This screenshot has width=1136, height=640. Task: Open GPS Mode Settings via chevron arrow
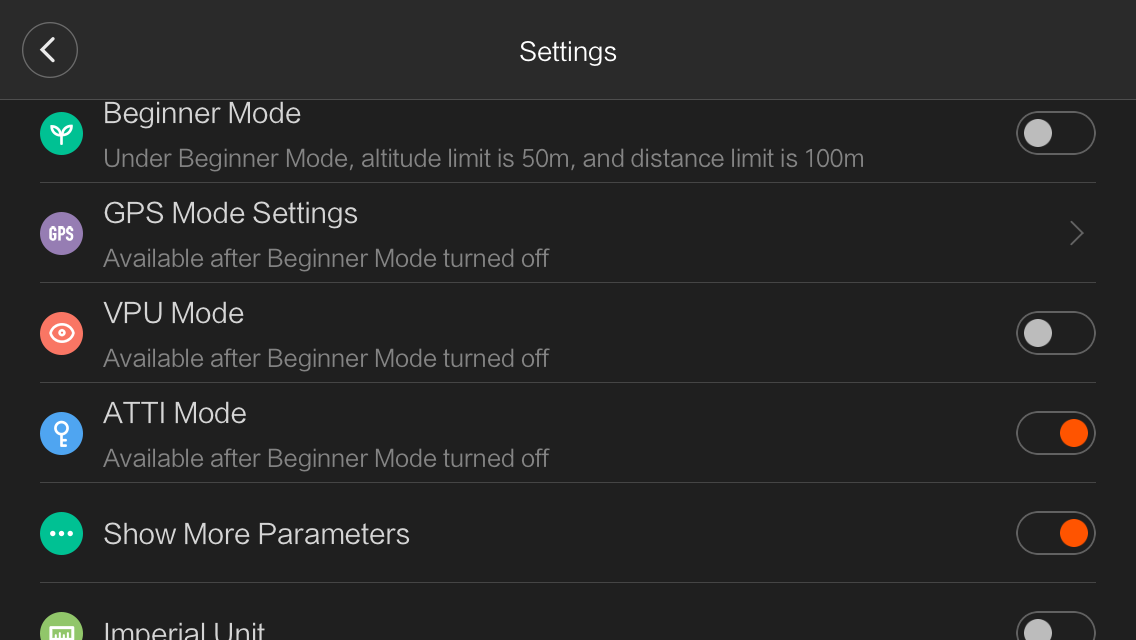click(1077, 233)
